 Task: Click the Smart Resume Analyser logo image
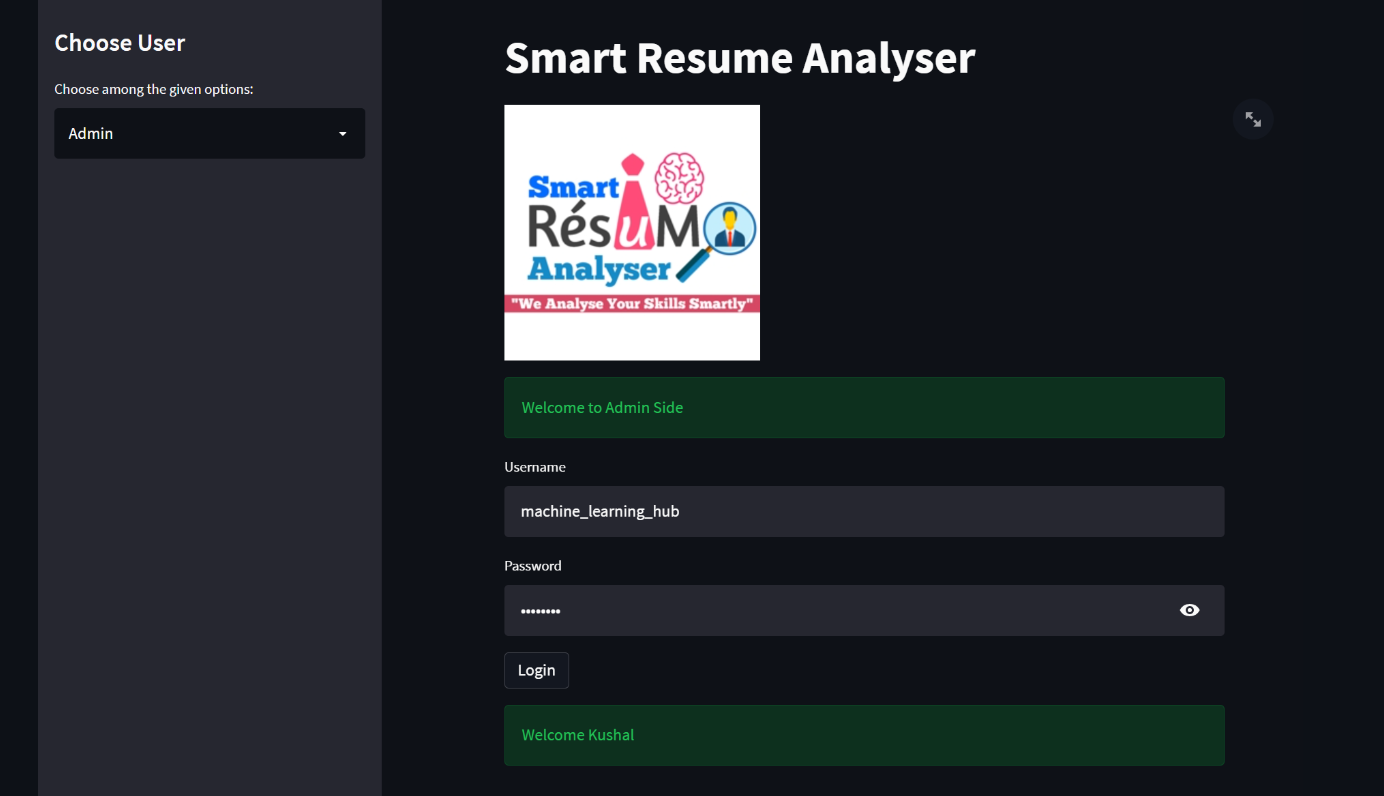pos(632,232)
